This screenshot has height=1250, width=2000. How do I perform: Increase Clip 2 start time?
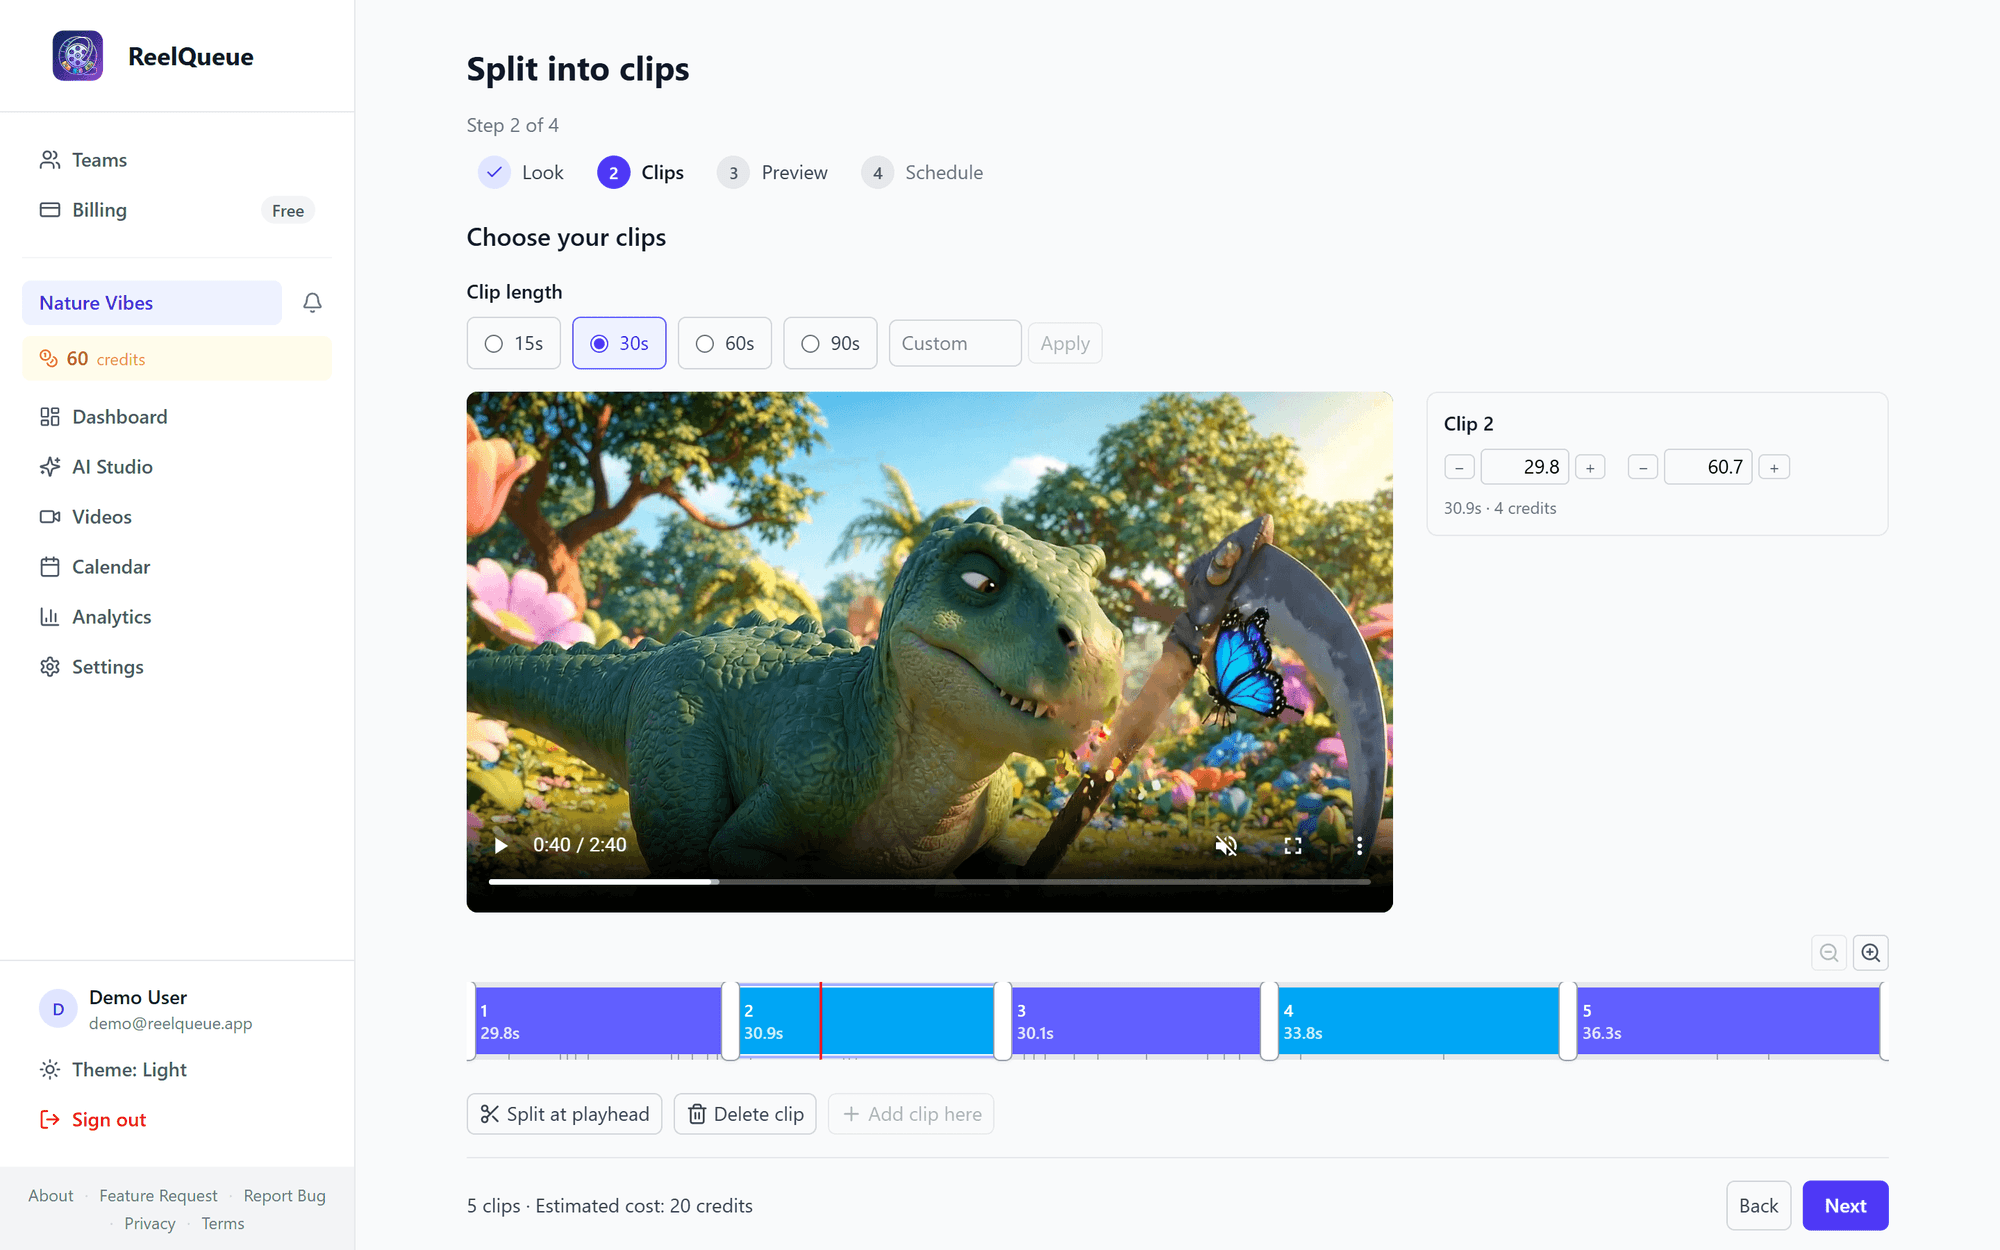[x=1590, y=467]
